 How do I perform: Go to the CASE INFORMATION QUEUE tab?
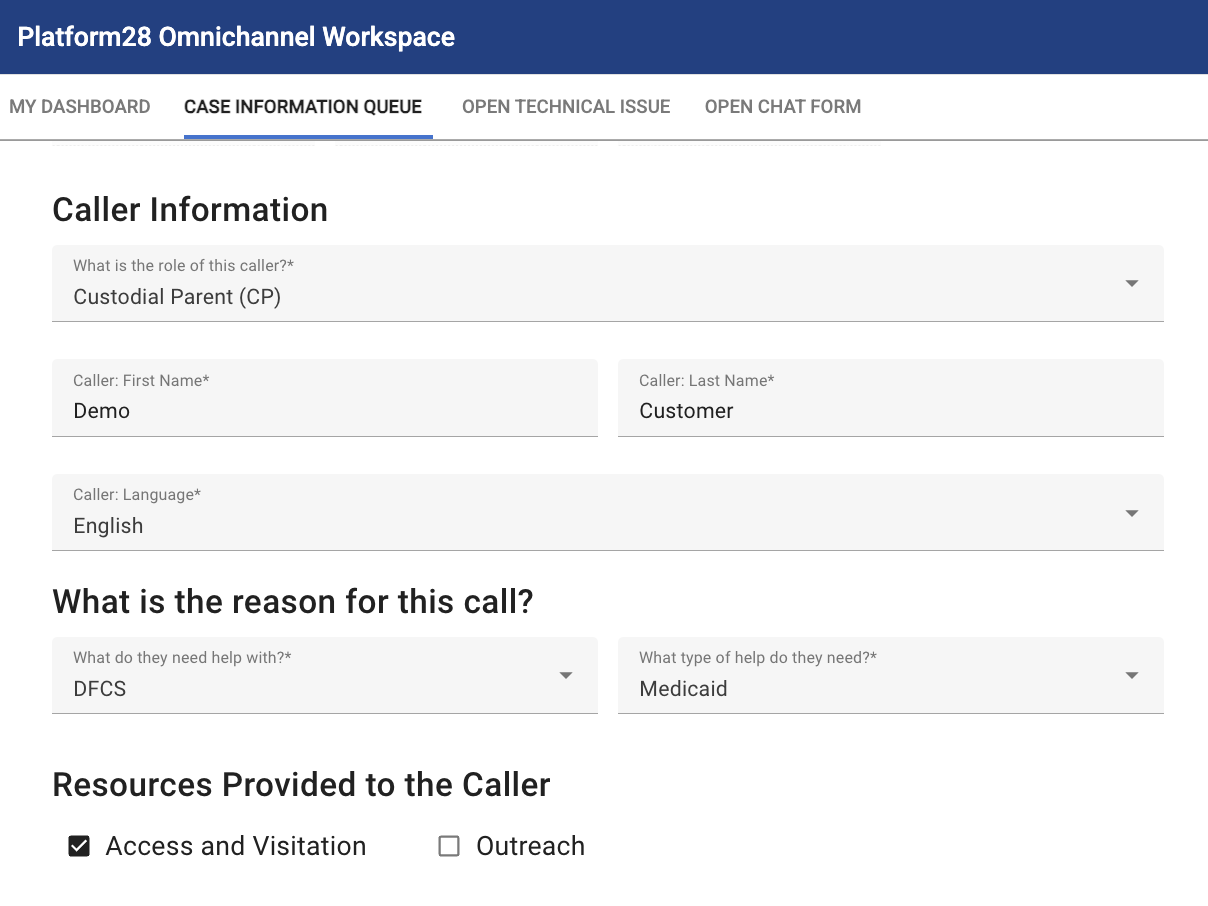tap(304, 106)
